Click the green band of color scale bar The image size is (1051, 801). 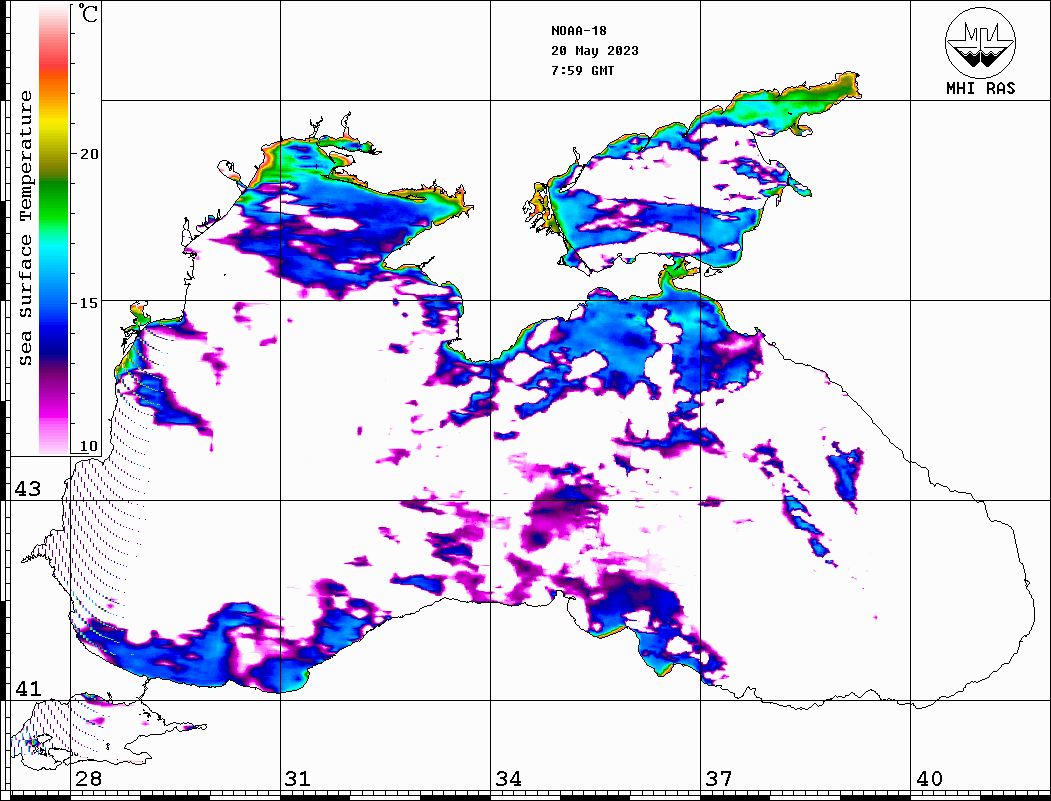click(54, 204)
